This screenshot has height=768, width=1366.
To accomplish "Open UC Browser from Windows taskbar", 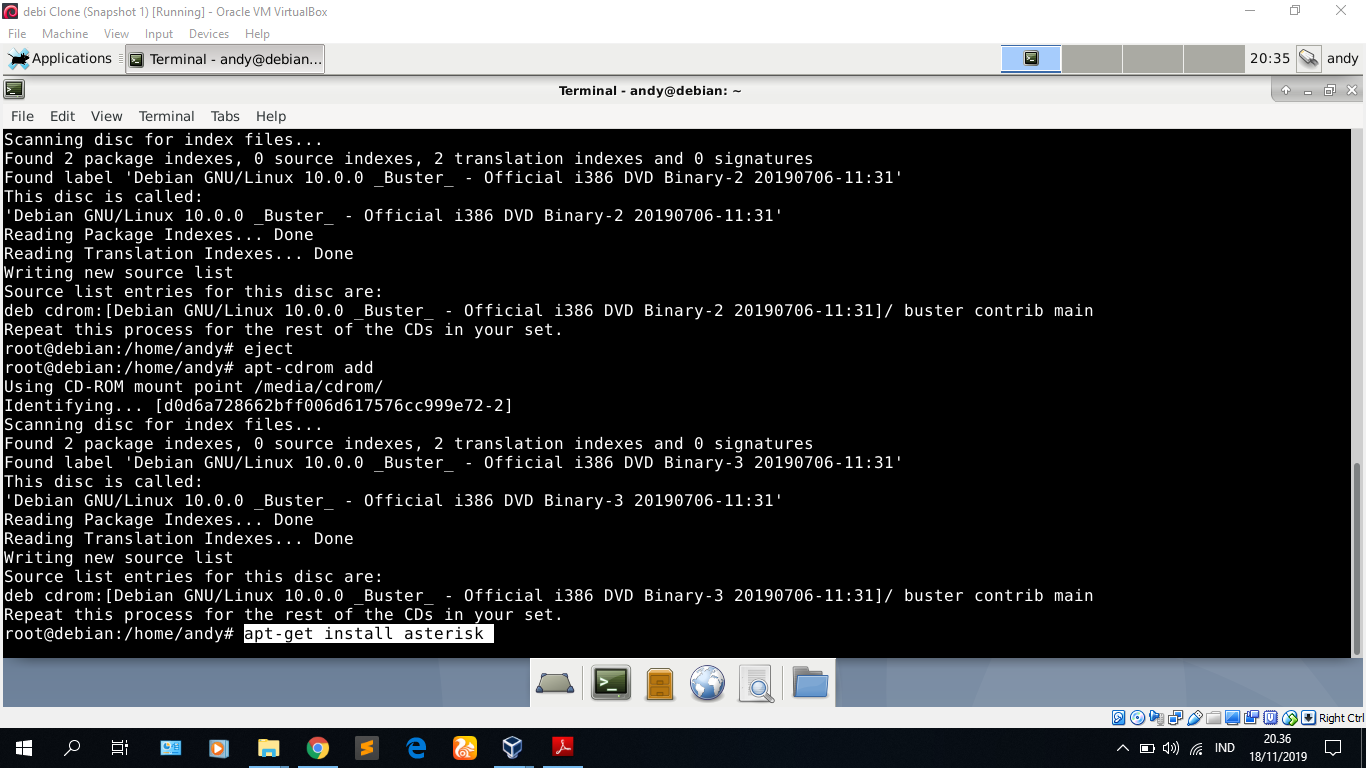I will (x=465, y=748).
